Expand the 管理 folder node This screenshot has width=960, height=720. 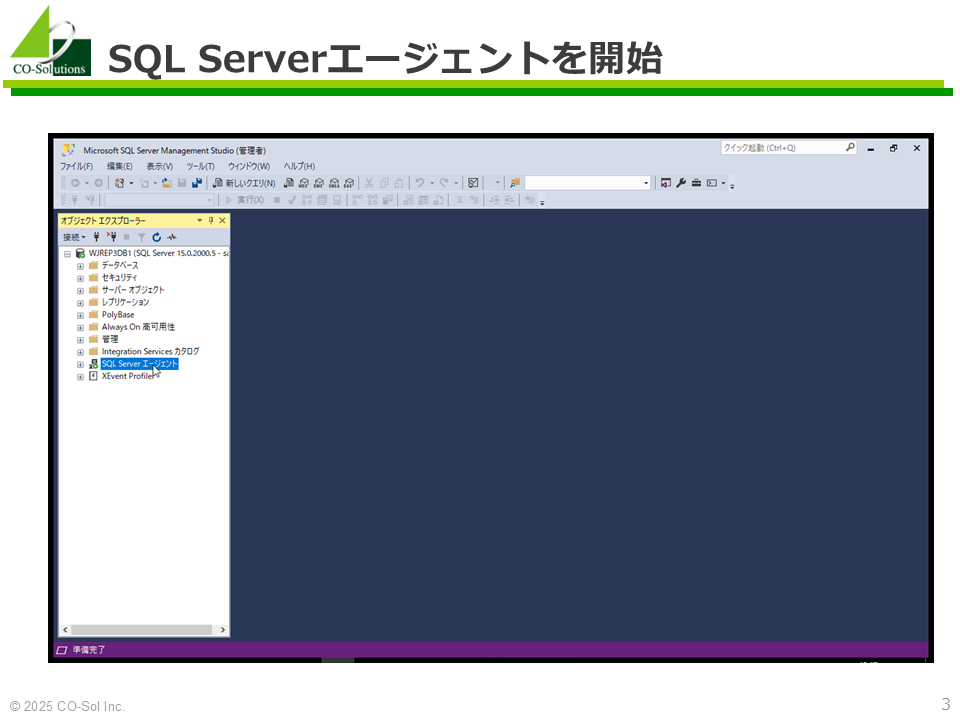click(x=80, y=340)
